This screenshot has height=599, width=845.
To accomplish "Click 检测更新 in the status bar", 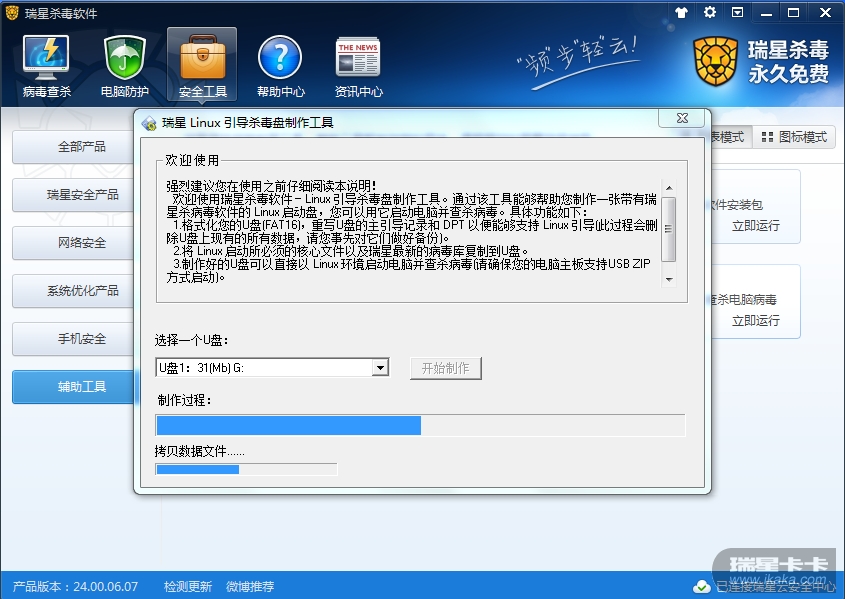I will tap(188, 587).
